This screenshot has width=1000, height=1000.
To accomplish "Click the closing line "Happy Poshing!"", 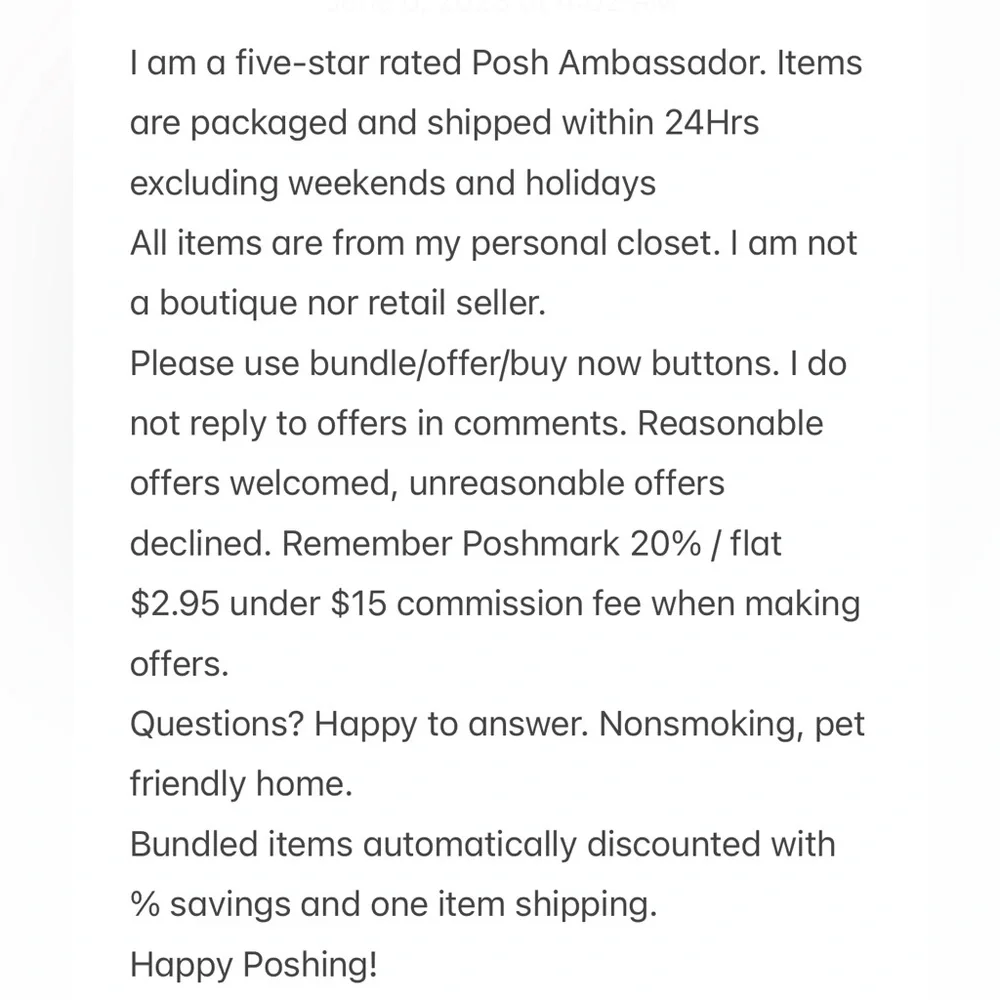I will [254, 964].
